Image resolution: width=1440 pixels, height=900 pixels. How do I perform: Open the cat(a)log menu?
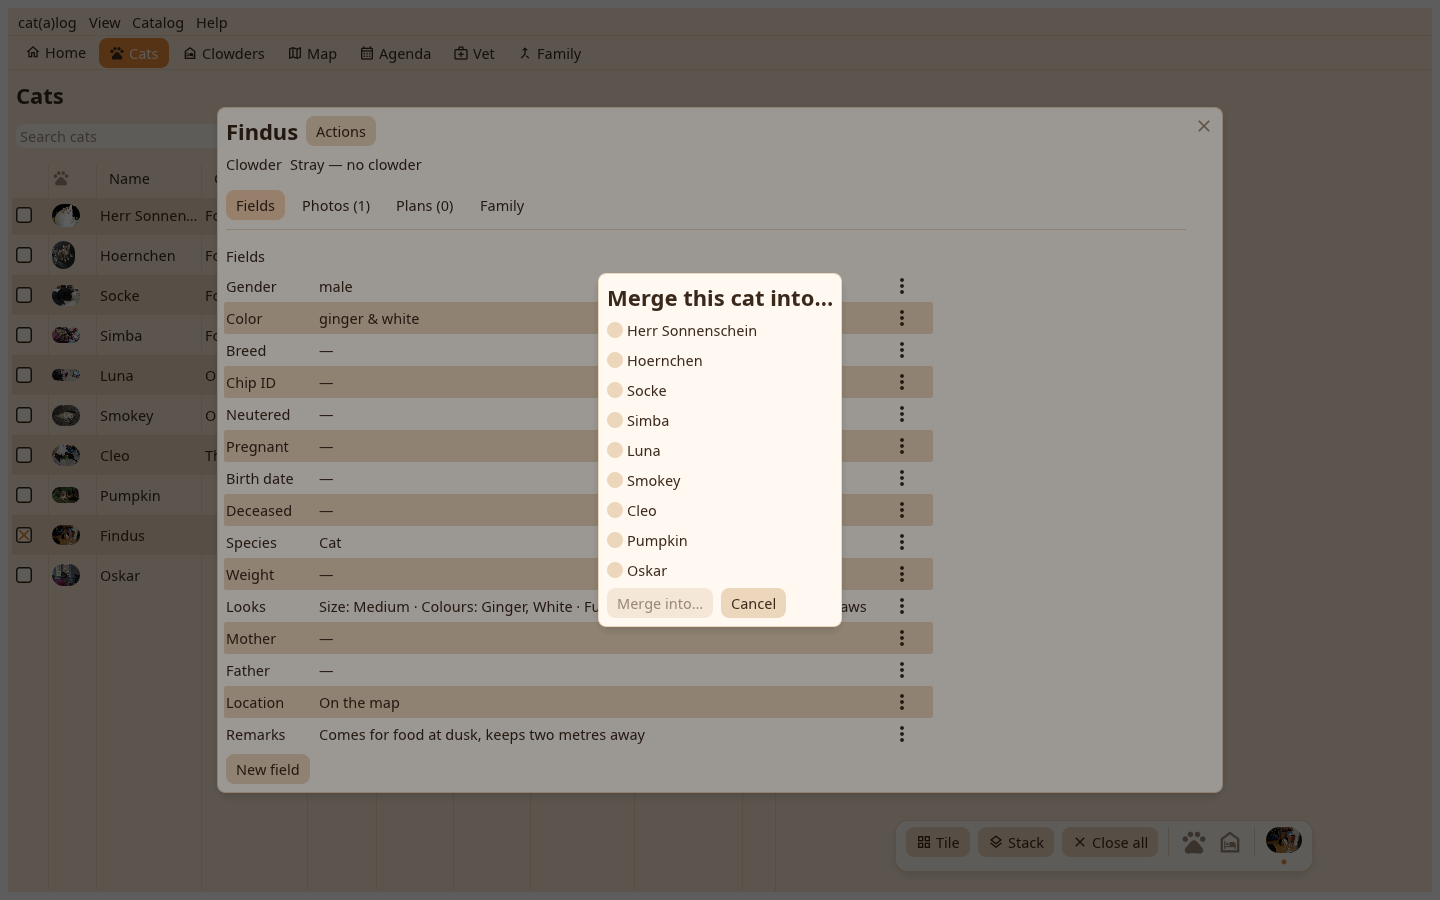point(47,22)
